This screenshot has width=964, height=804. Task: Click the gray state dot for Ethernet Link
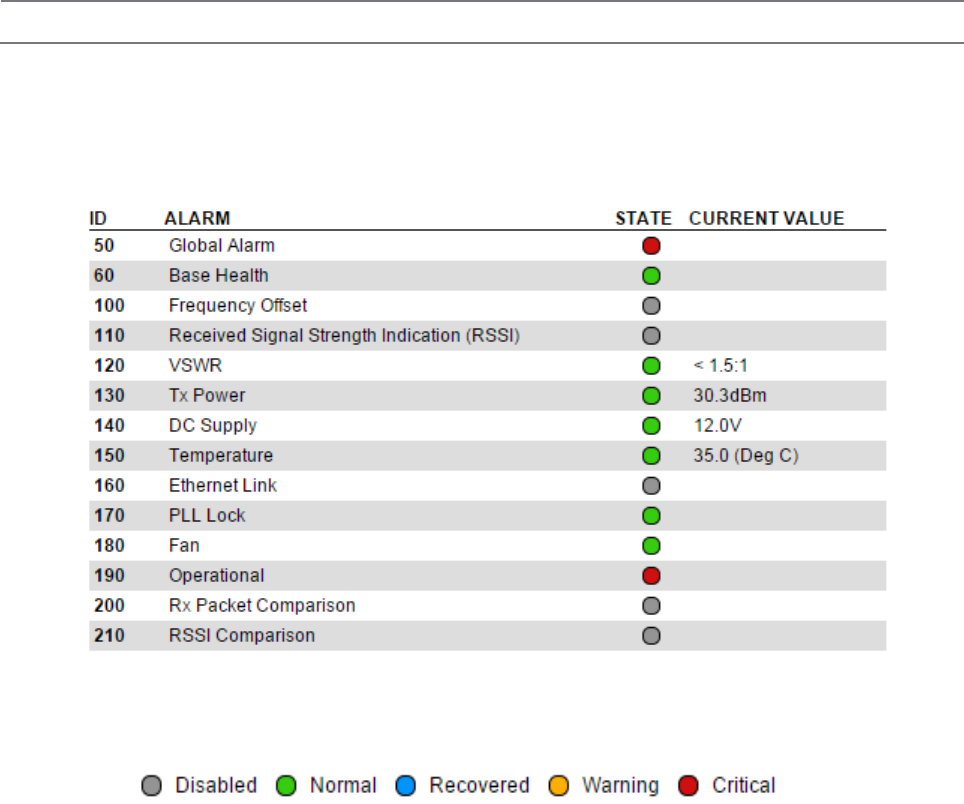(x=651, y=486)
